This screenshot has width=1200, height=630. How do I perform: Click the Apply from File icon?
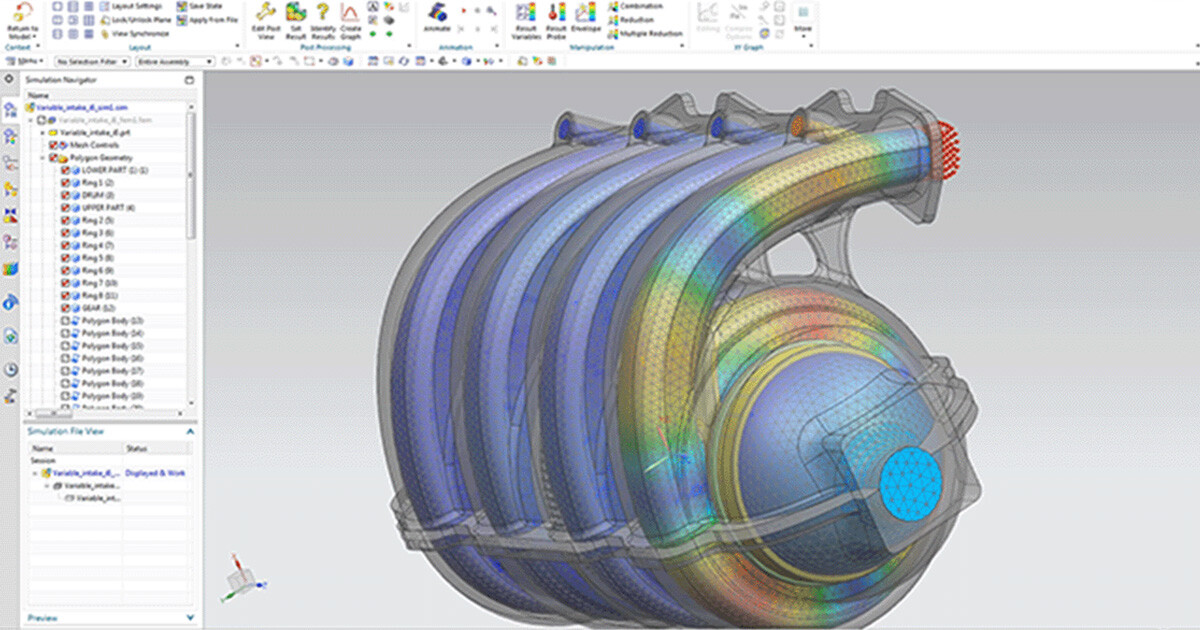pos(180,19)
